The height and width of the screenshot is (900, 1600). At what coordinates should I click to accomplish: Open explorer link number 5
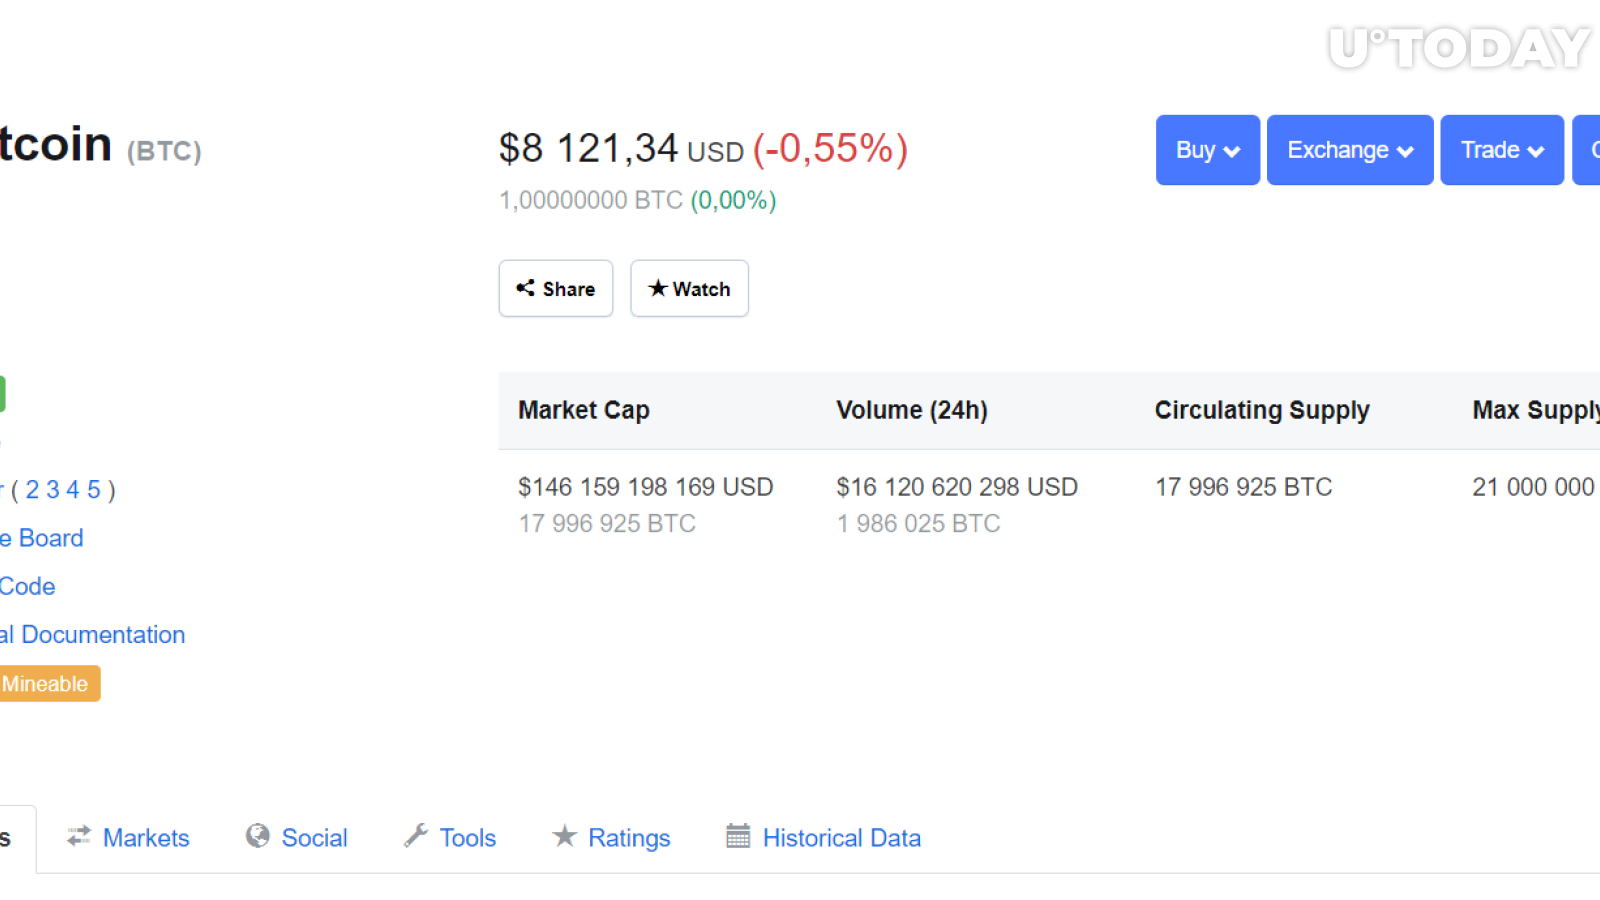click(x=93, y=490)
